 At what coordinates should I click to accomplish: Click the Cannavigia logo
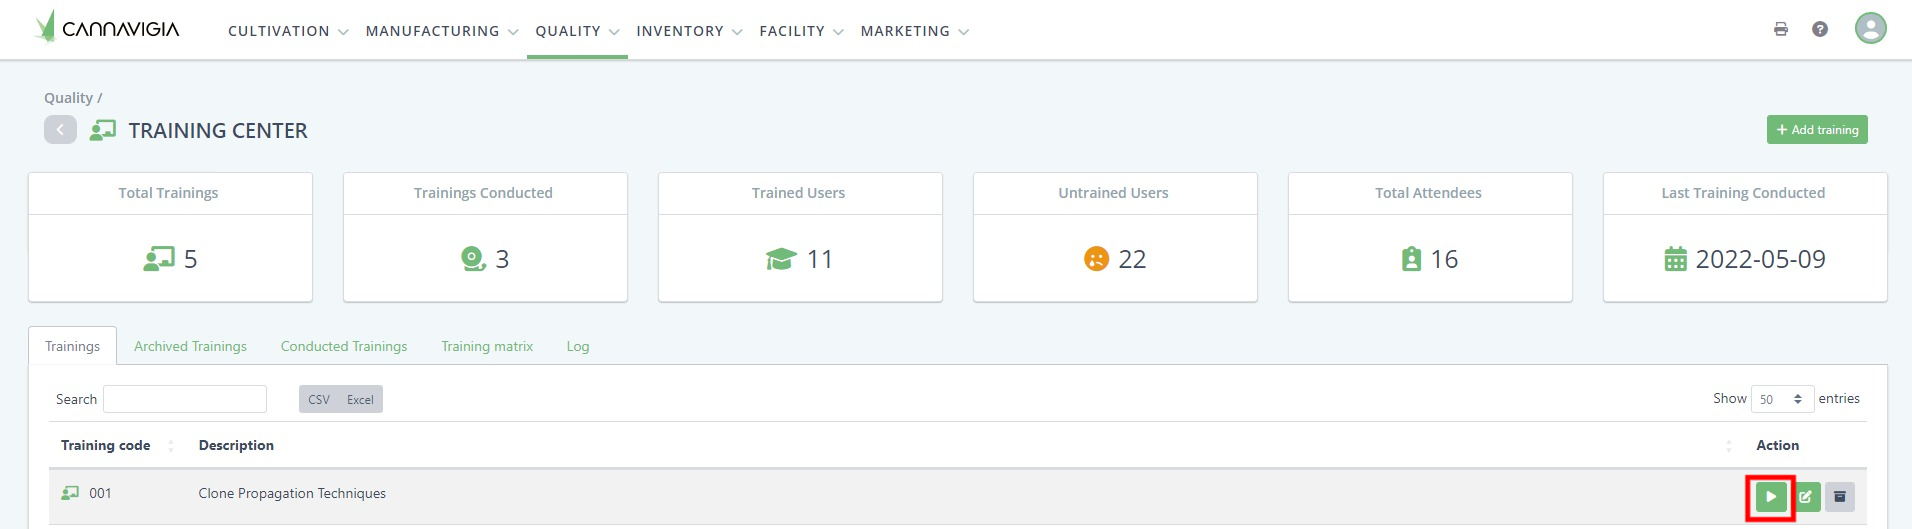[x=107, y=28]
